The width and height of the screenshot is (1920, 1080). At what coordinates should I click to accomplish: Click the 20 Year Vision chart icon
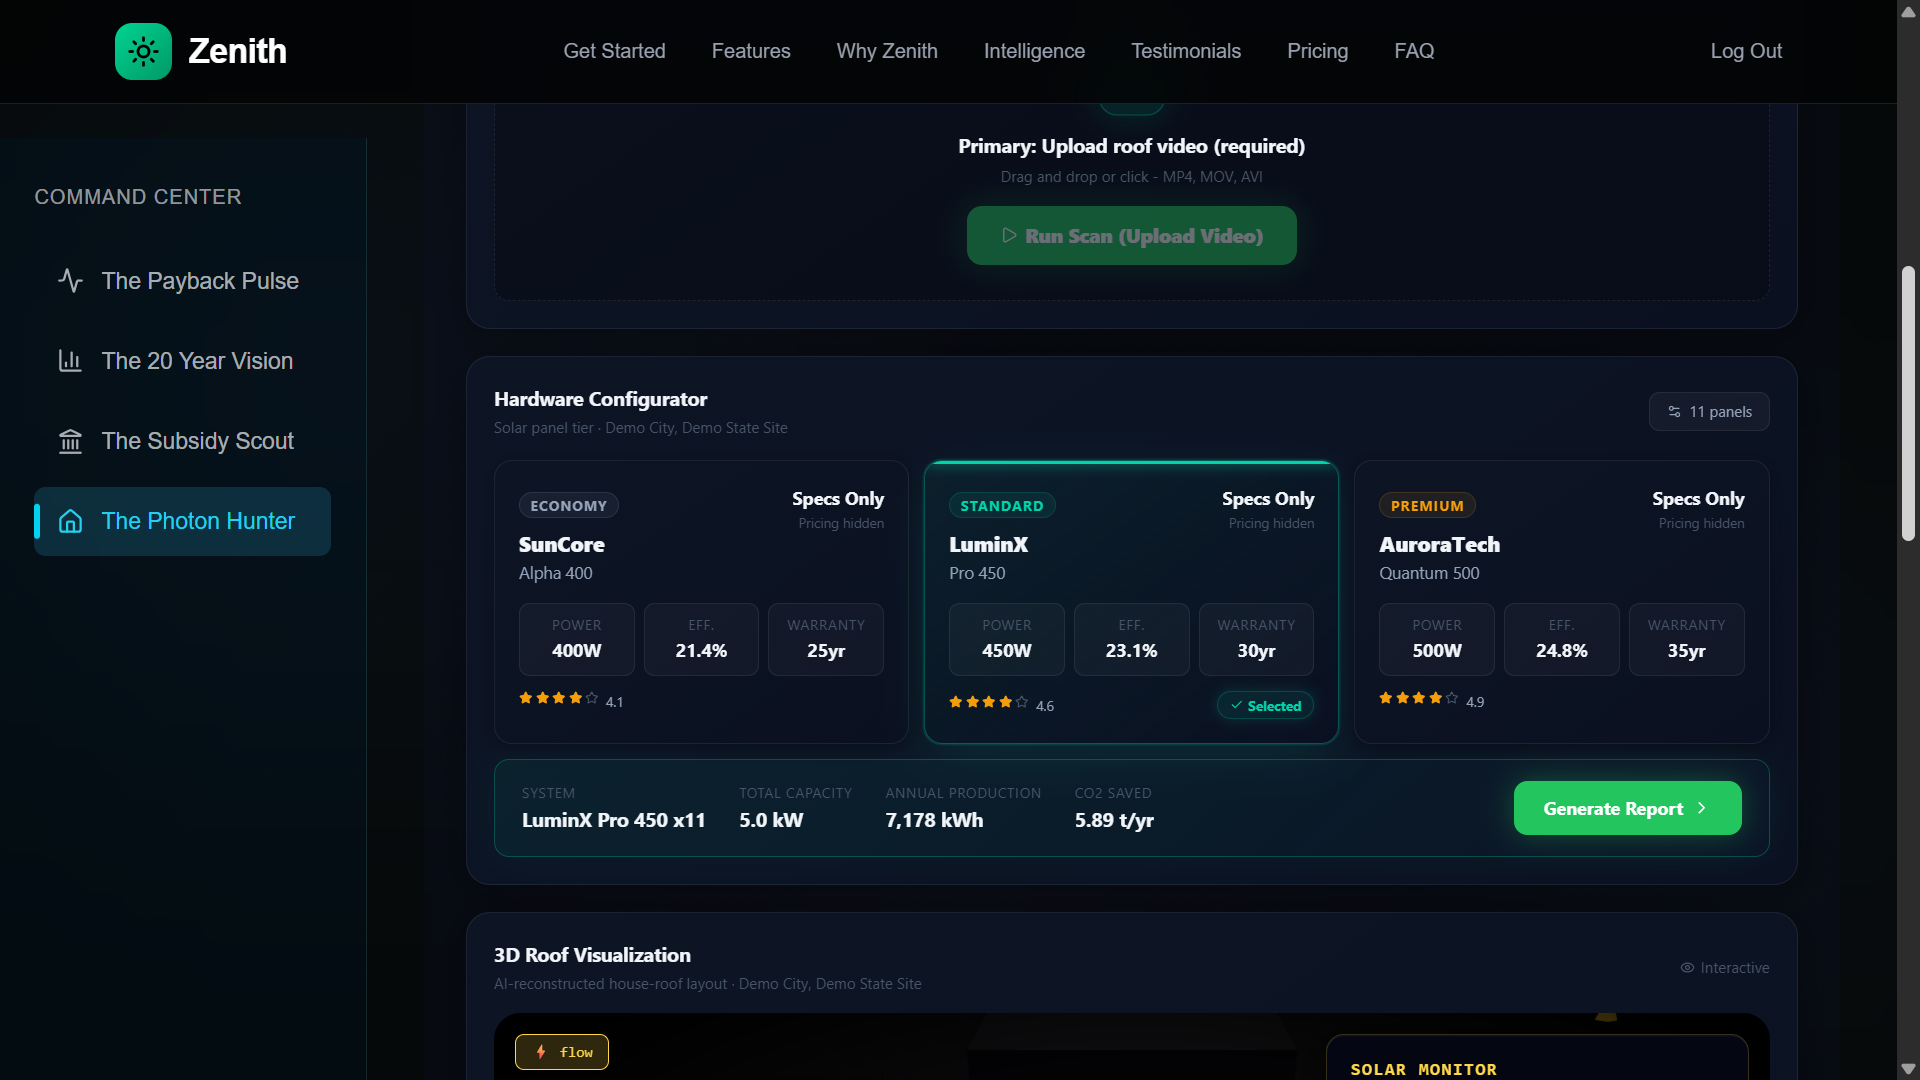(x=70, y=361)
